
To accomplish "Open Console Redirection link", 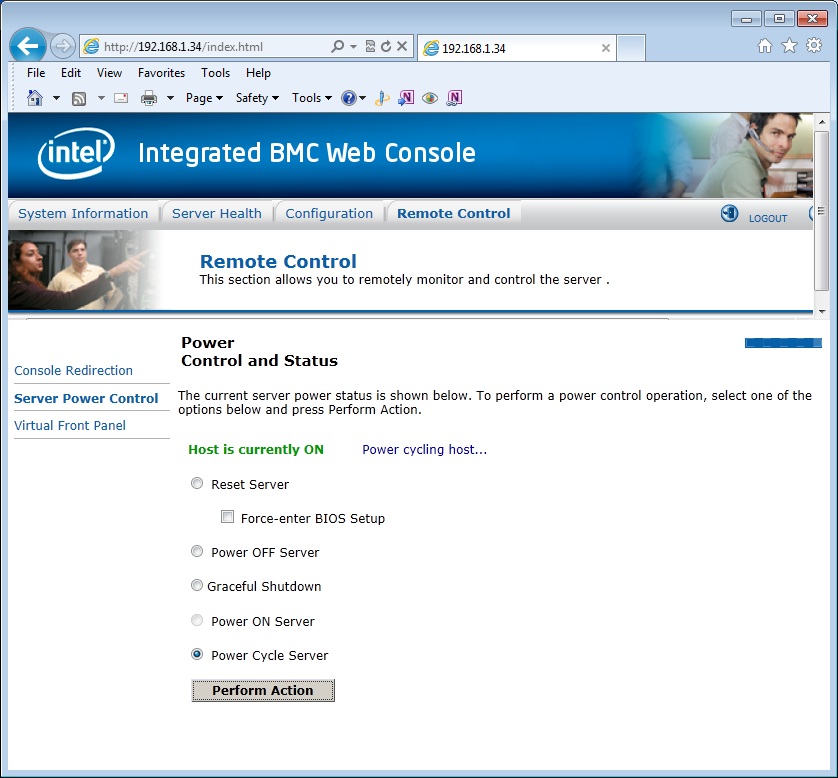I will (73, 370).
